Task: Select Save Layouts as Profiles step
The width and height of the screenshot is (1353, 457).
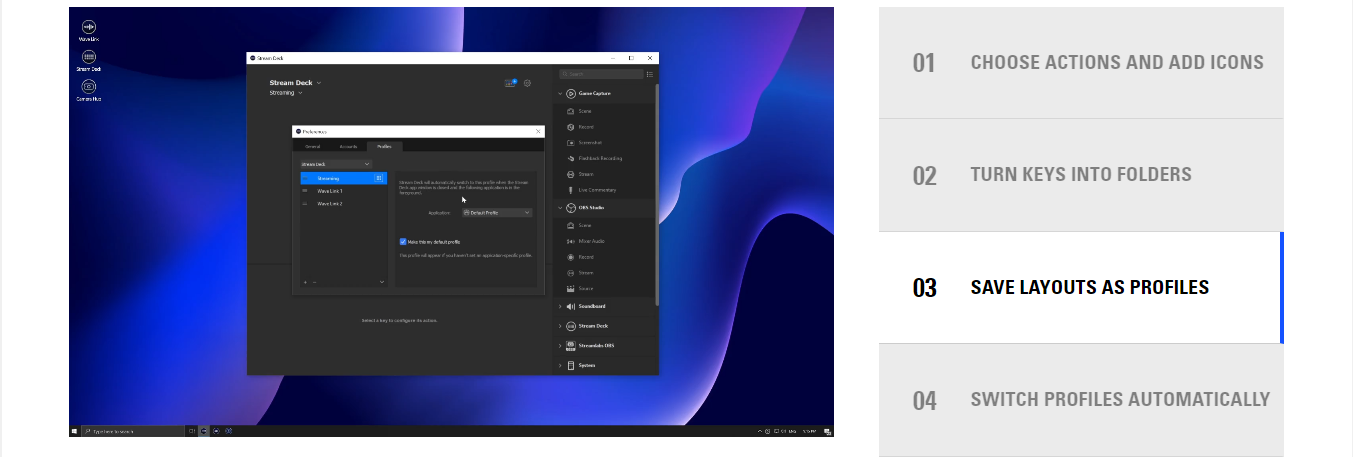Action: (1081, 288)
